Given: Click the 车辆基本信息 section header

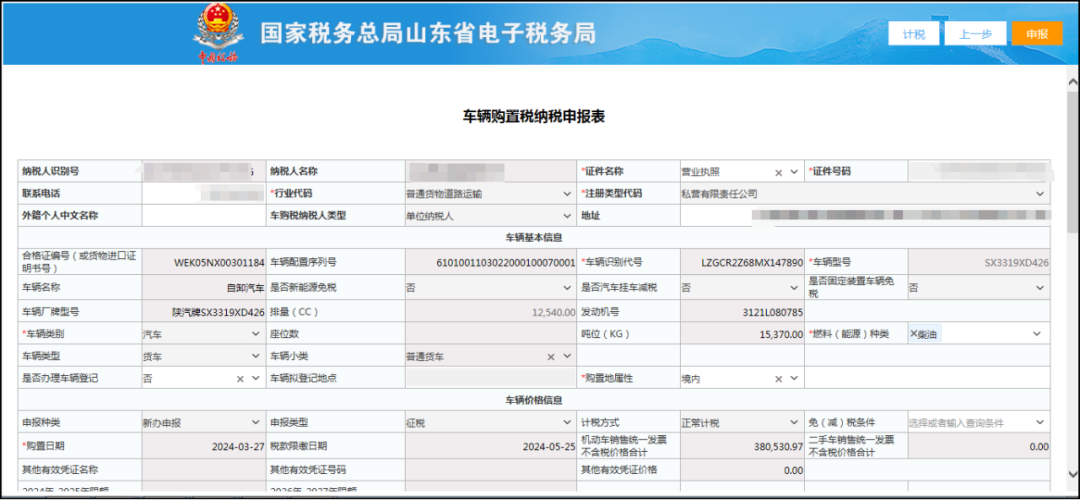Looking at the screenshot, I should click(x=534, y=238).
